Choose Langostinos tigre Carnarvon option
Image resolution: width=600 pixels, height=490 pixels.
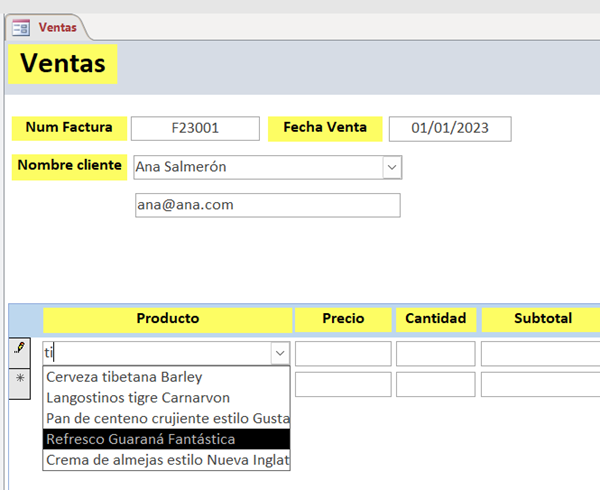pos(138,398)
